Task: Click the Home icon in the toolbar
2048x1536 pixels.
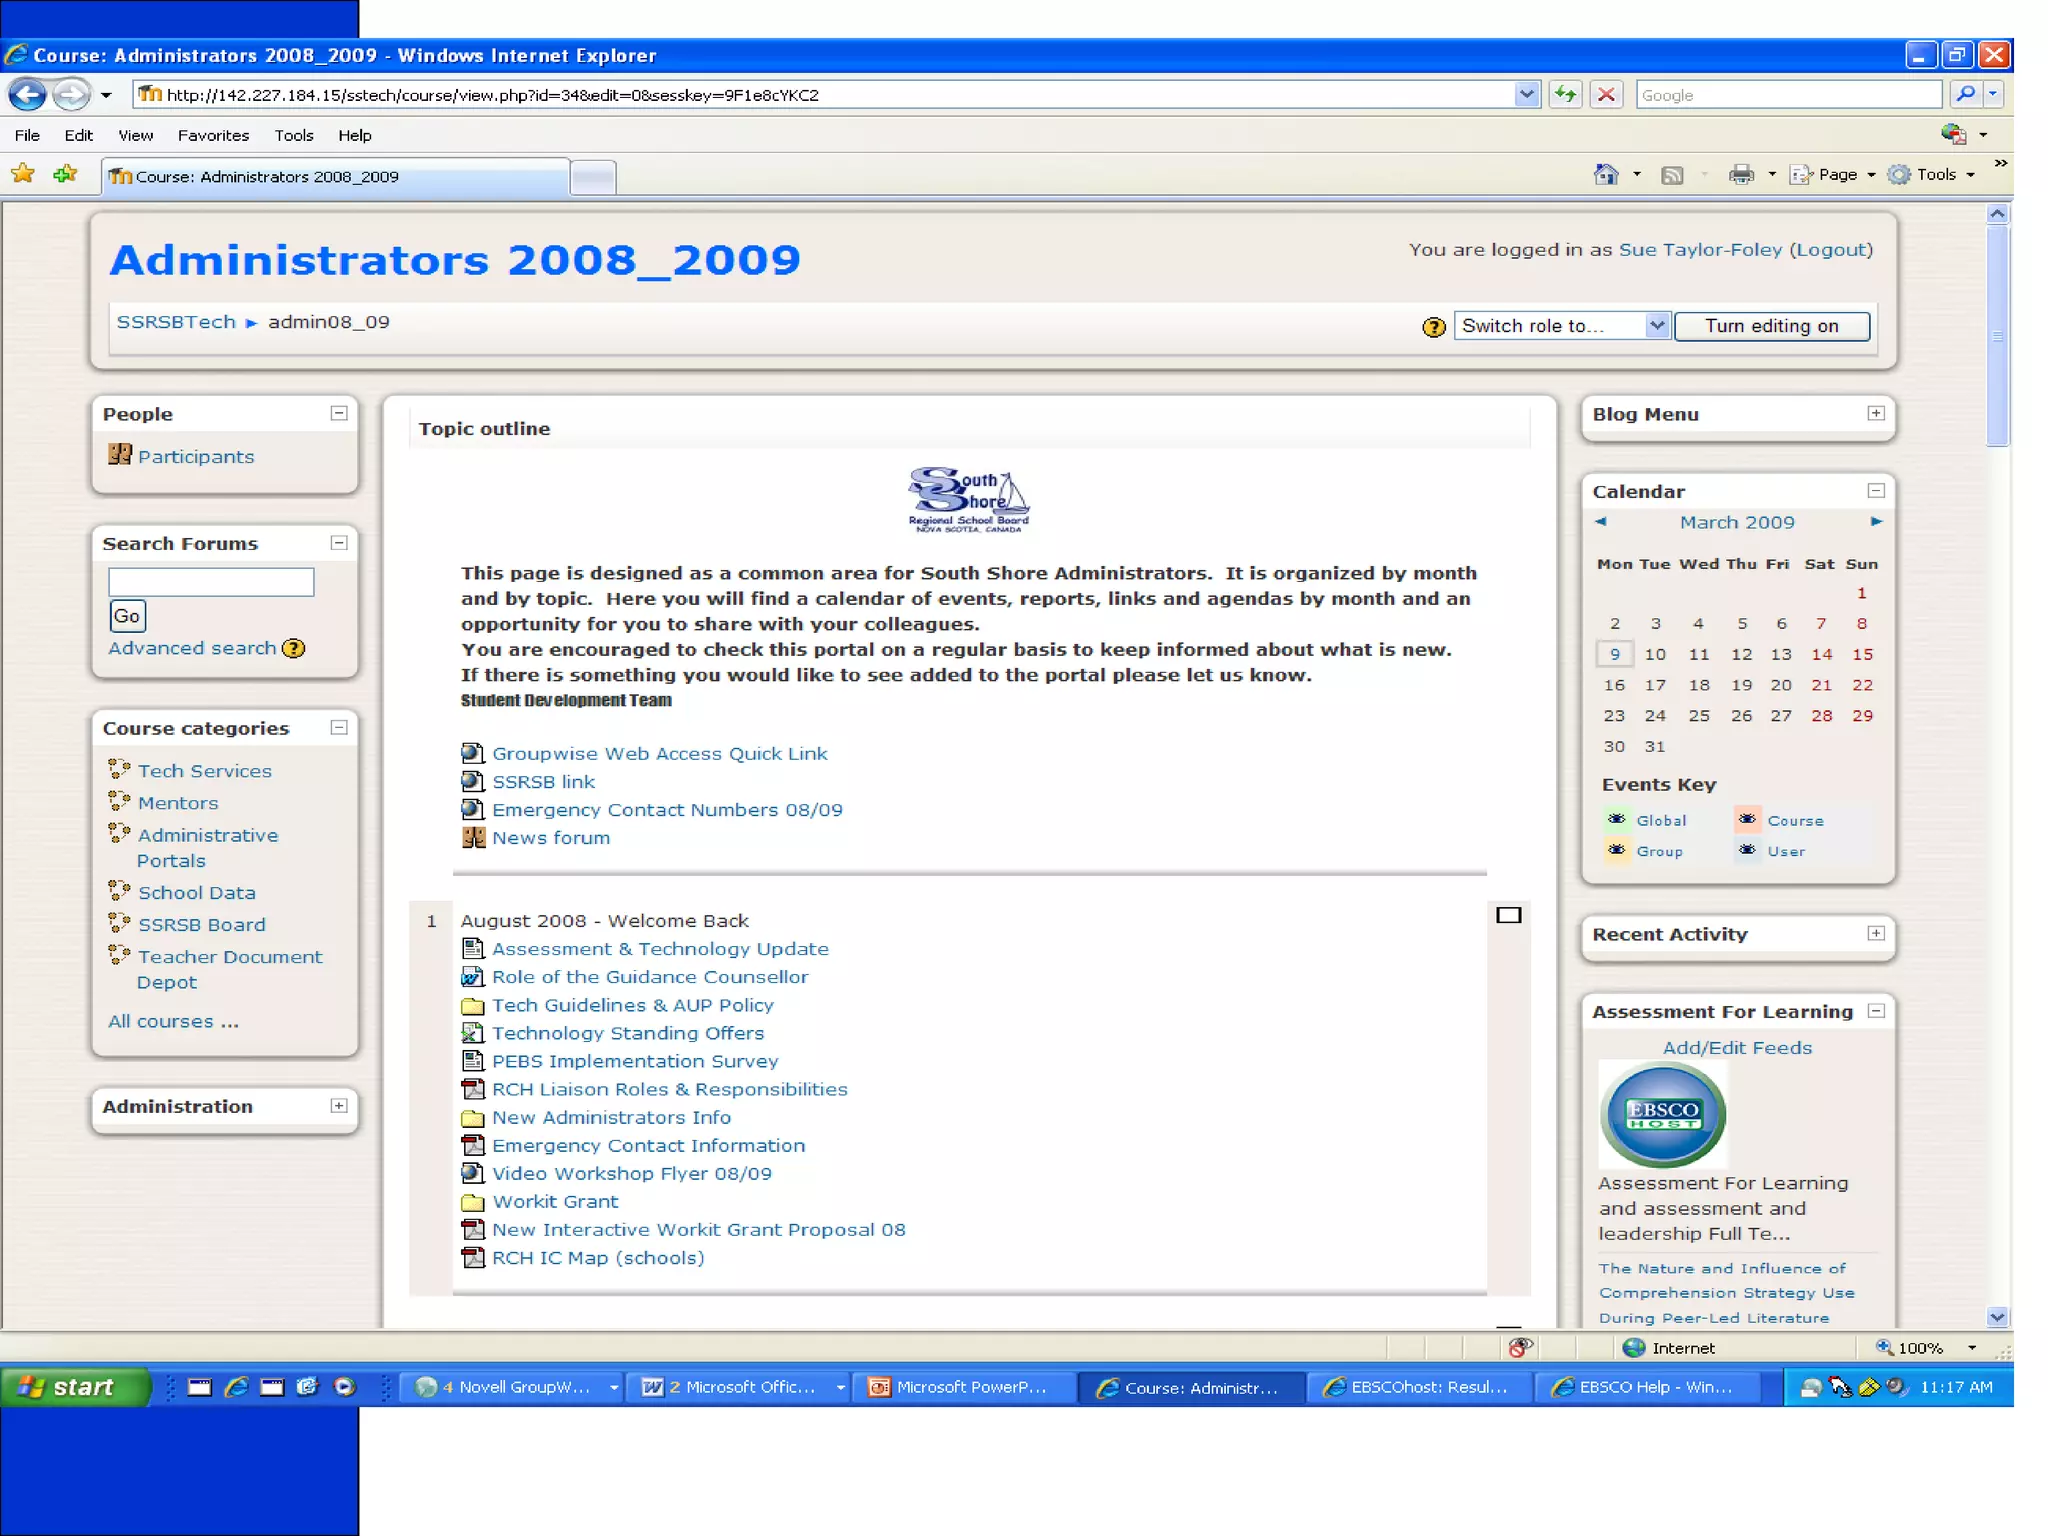Action: click(x=1605, y=175)
